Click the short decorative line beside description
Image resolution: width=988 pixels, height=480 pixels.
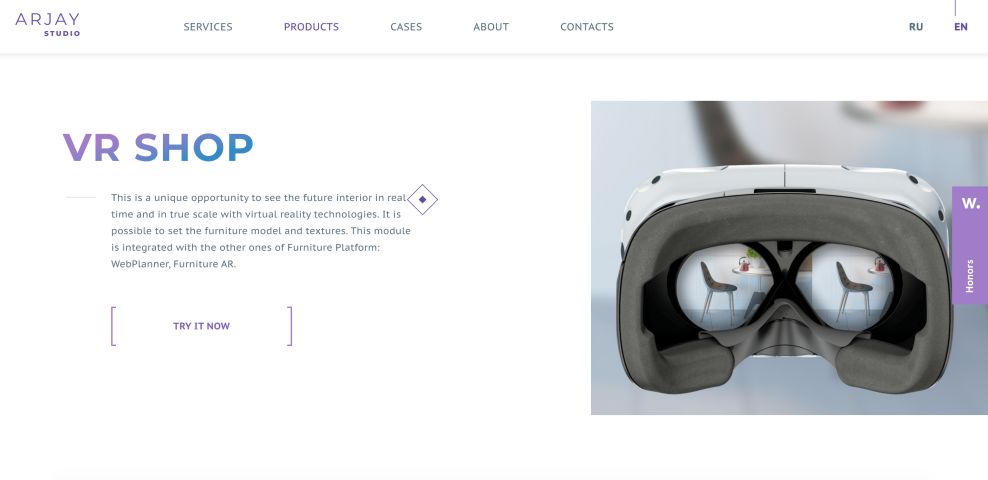click(x=81, y=197)
